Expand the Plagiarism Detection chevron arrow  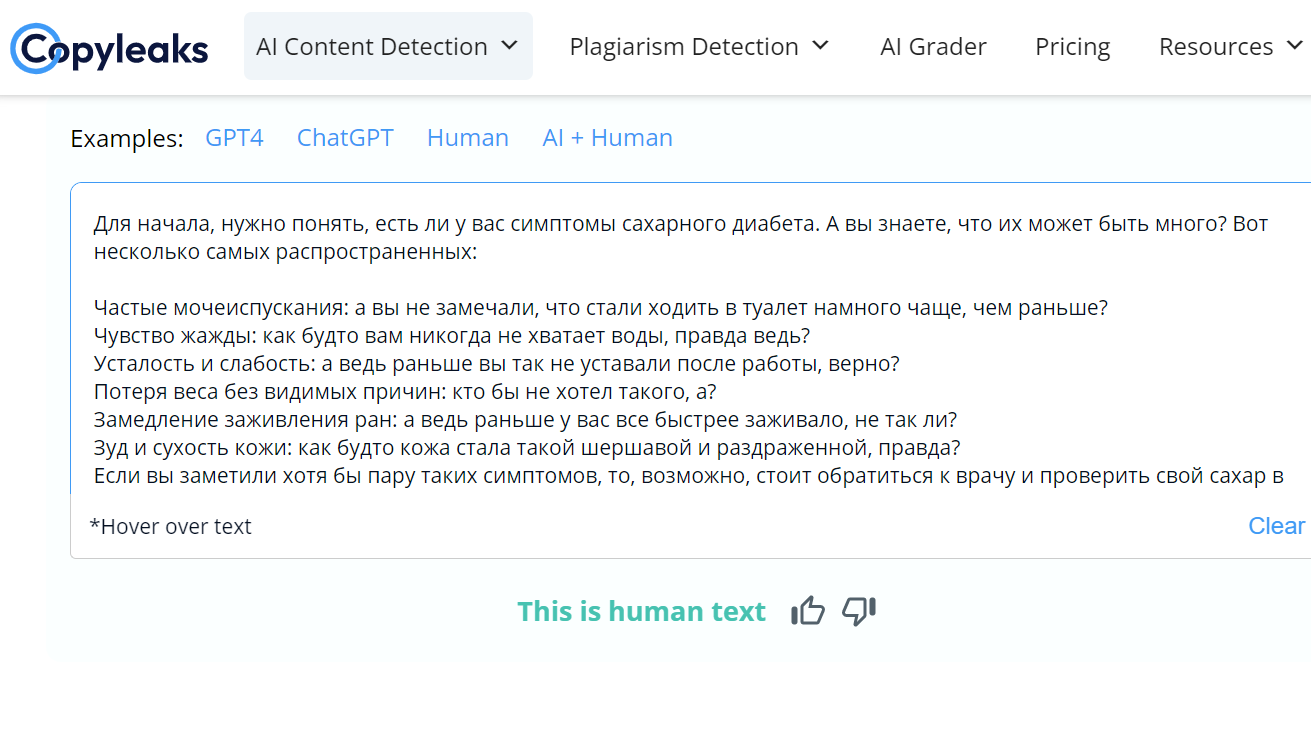click(x=821, y=46)
